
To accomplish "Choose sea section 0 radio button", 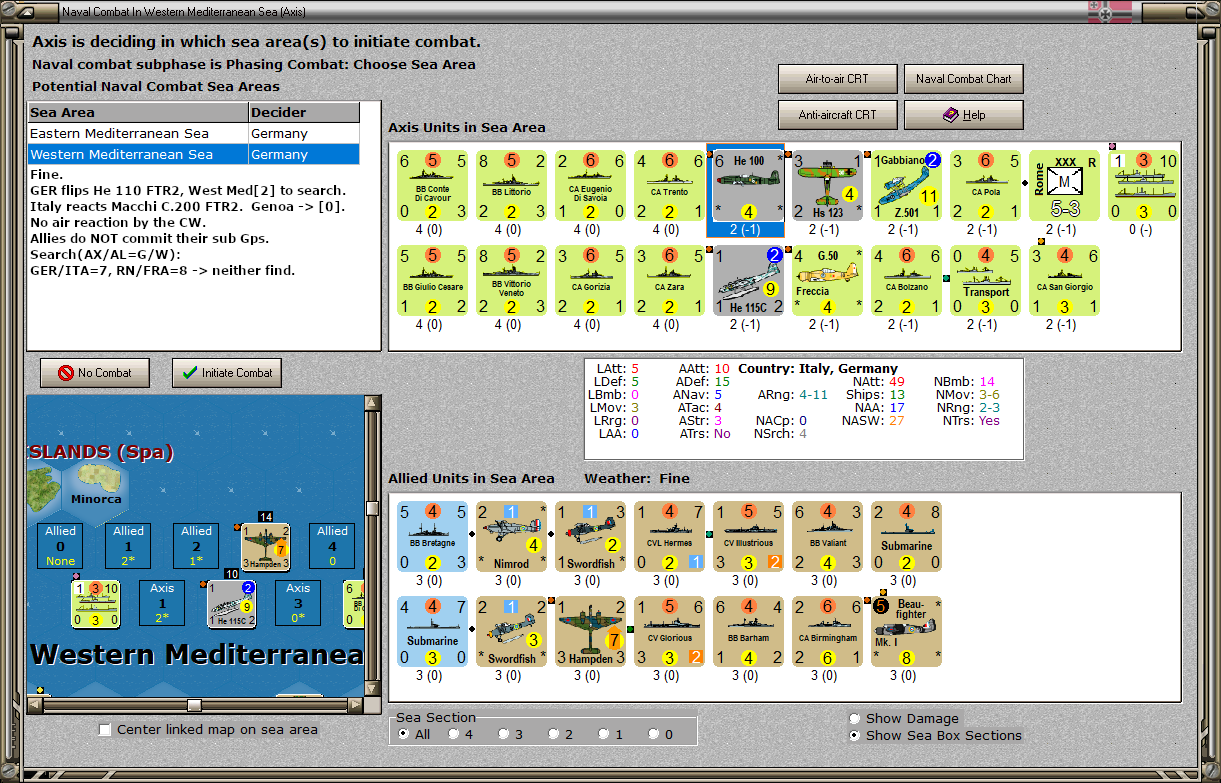I will (x=654, y=734).
